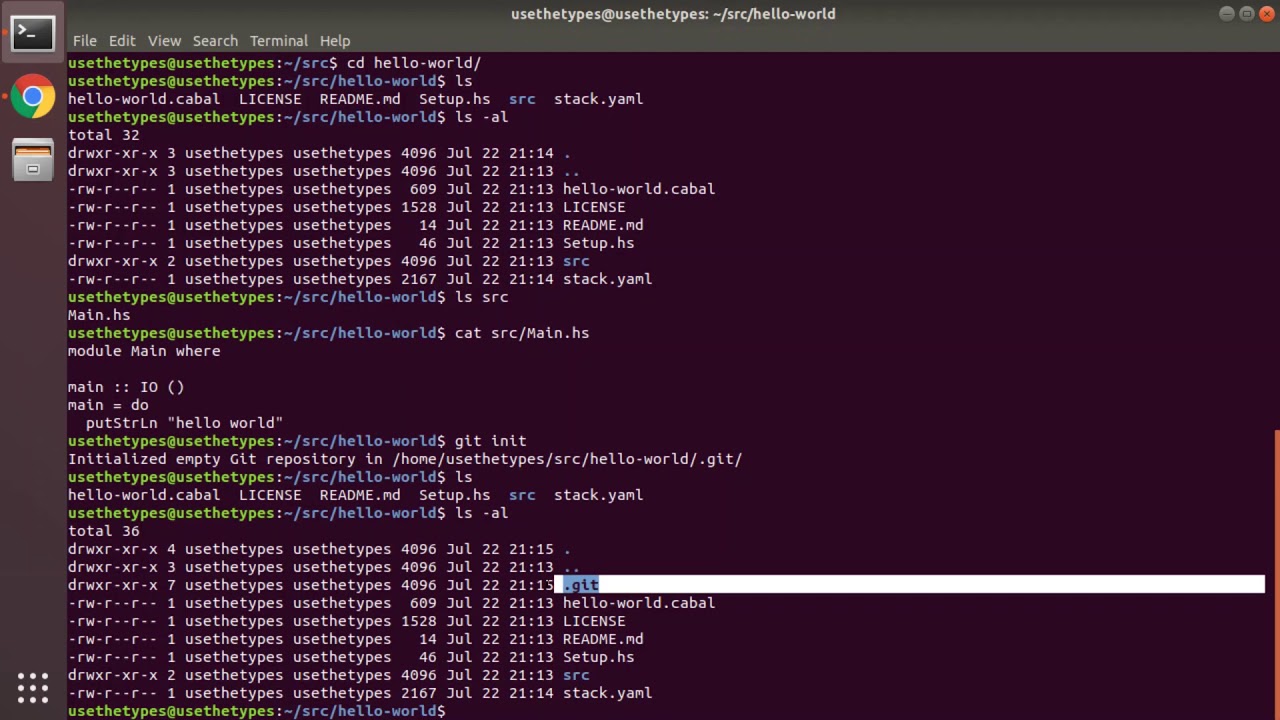Screen dimensions: 1280x720
Task: Click the terminal vertical scrollbar
Action: [x=1276, y=573]
